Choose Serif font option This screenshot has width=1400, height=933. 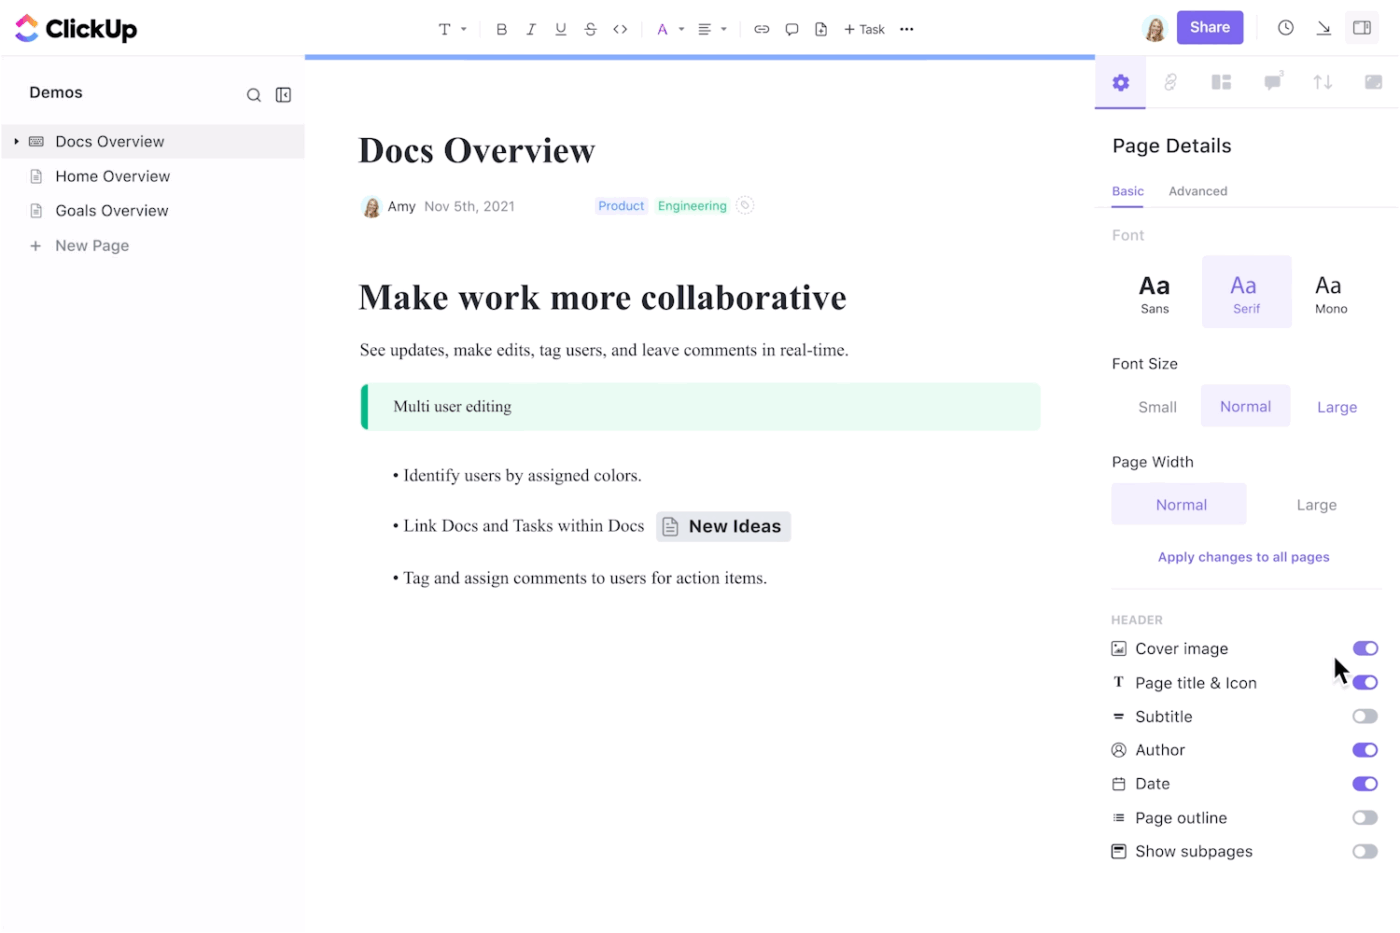(x=1246, y=292)
